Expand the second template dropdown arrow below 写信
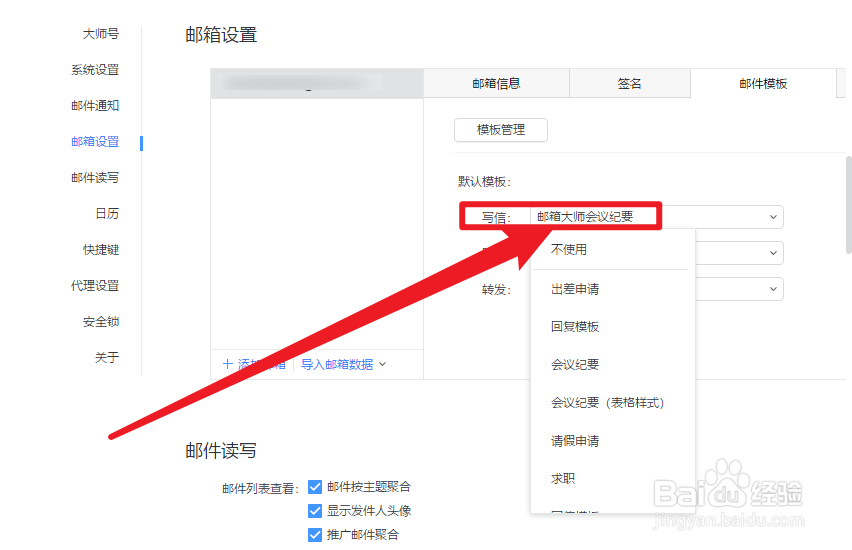Viewport: 852px width, 550px height. [x=773, y=253]
